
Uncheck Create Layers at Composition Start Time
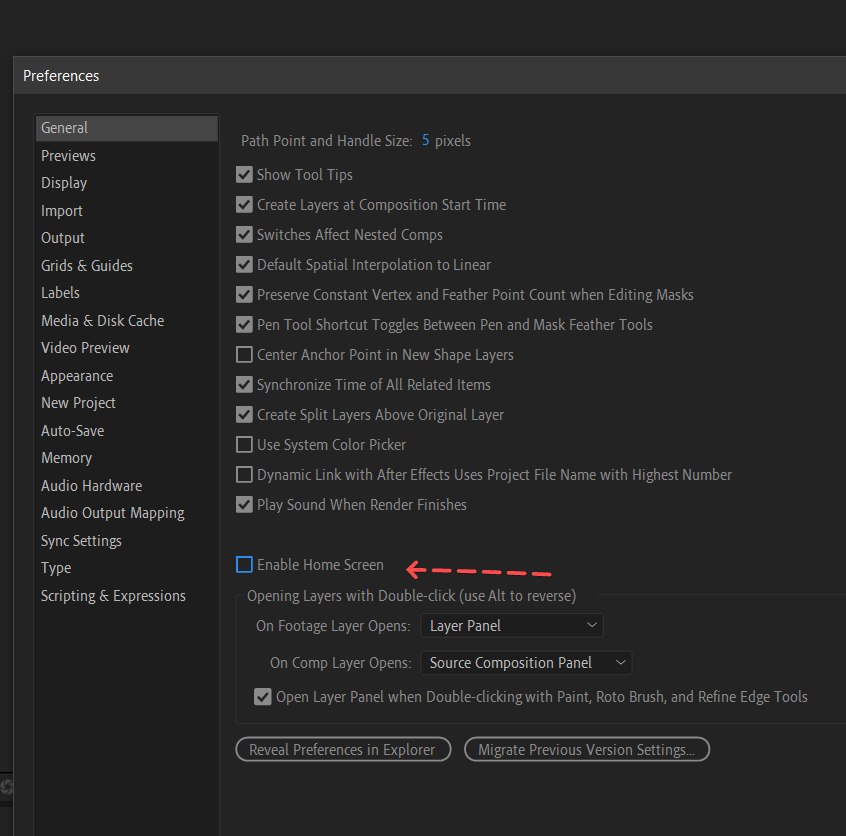click(x=244, y=205)
